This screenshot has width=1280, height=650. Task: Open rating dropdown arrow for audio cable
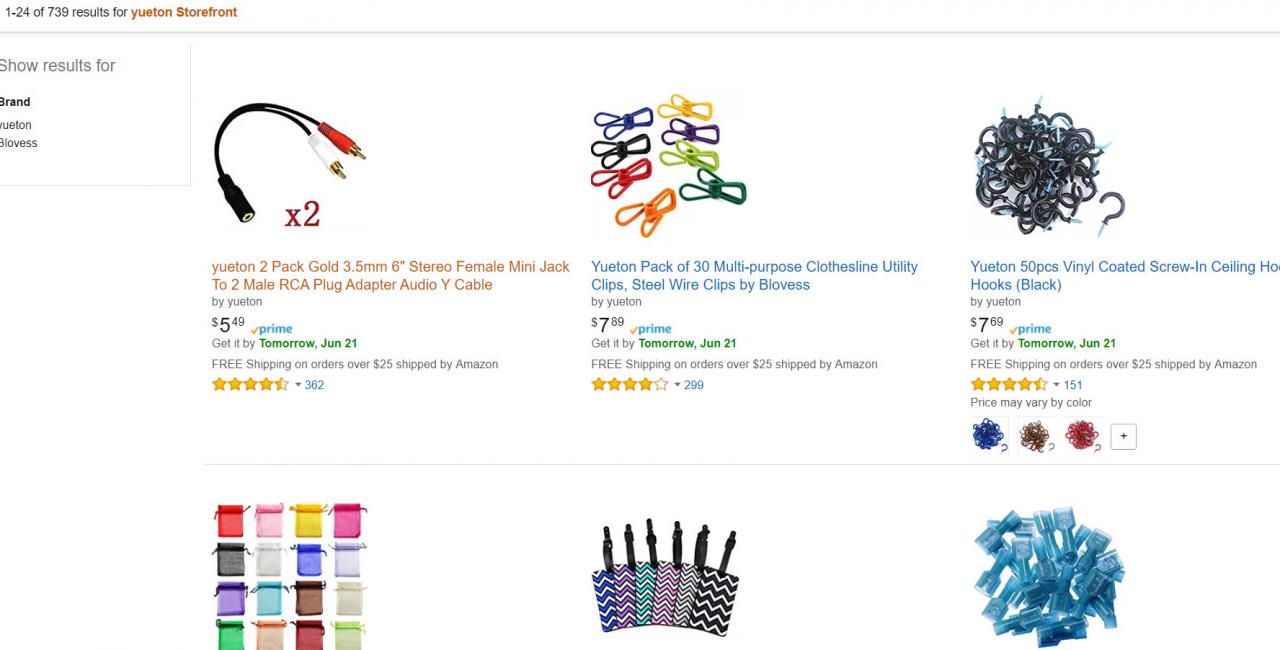(x=298, y=385)
